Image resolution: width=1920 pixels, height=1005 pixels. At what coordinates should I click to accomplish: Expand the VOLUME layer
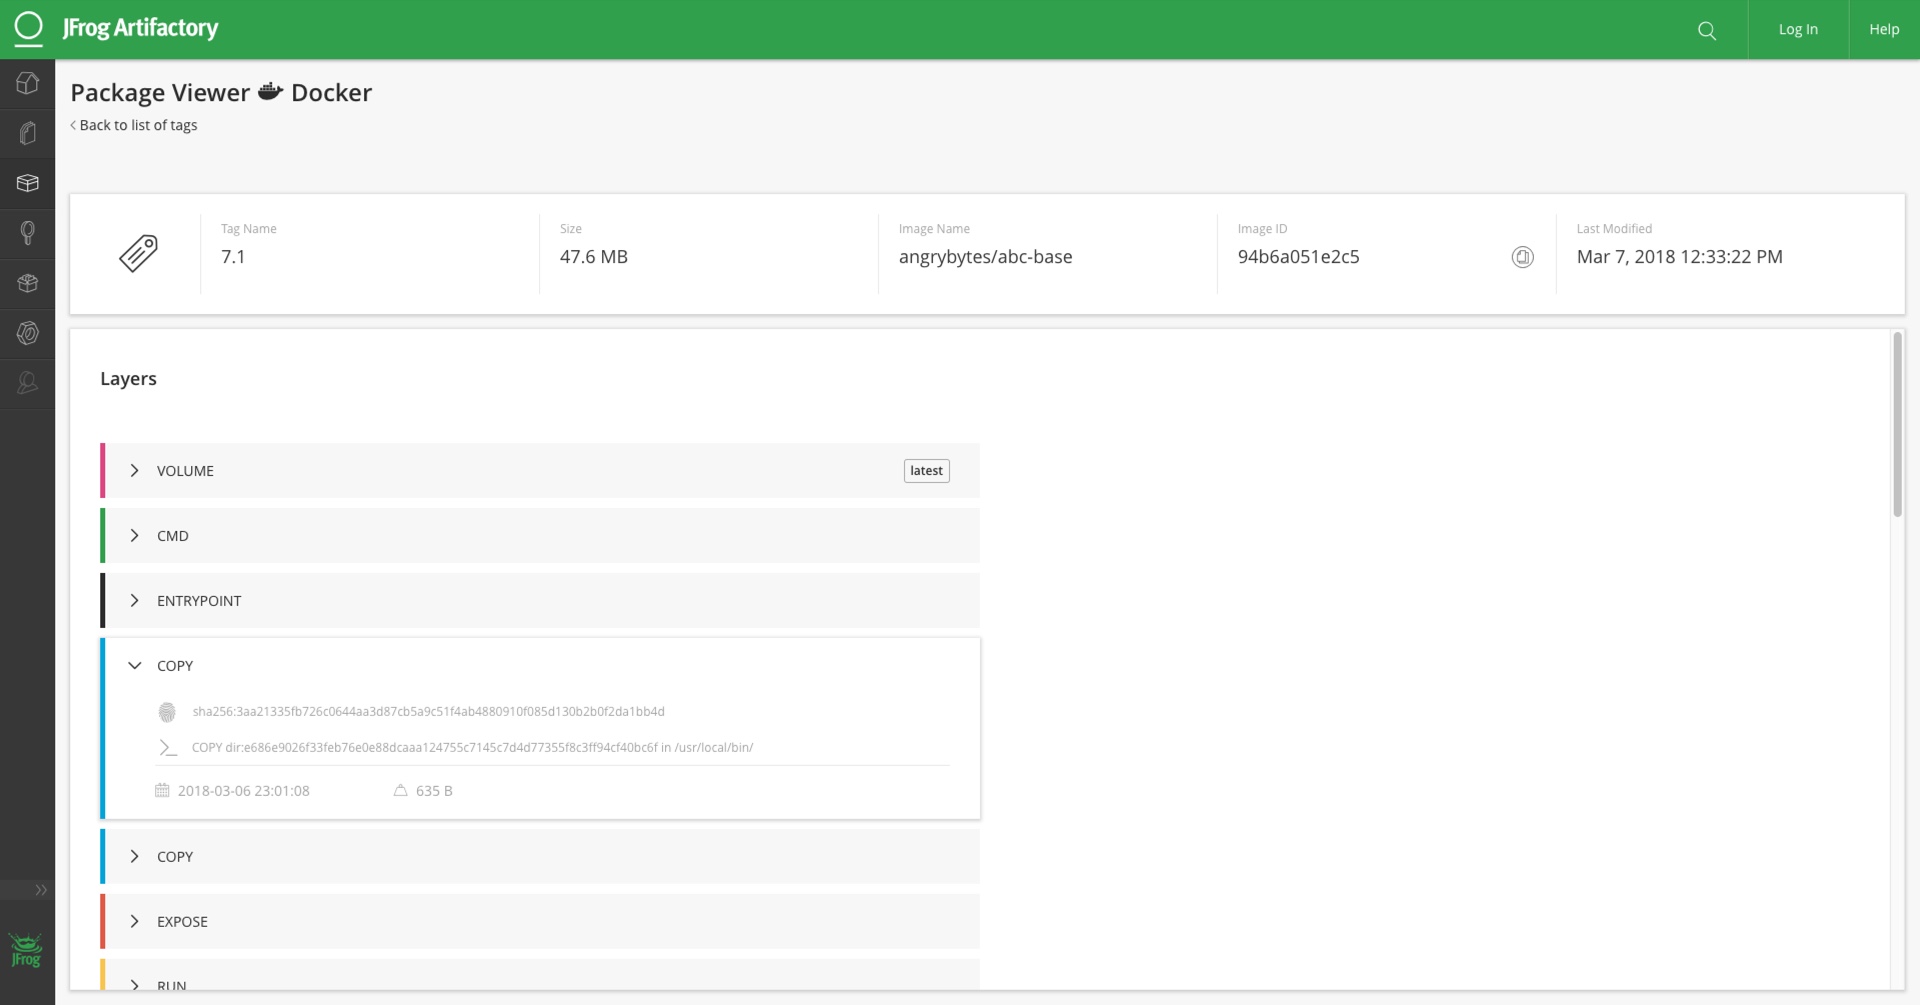[x=135, y=470]
